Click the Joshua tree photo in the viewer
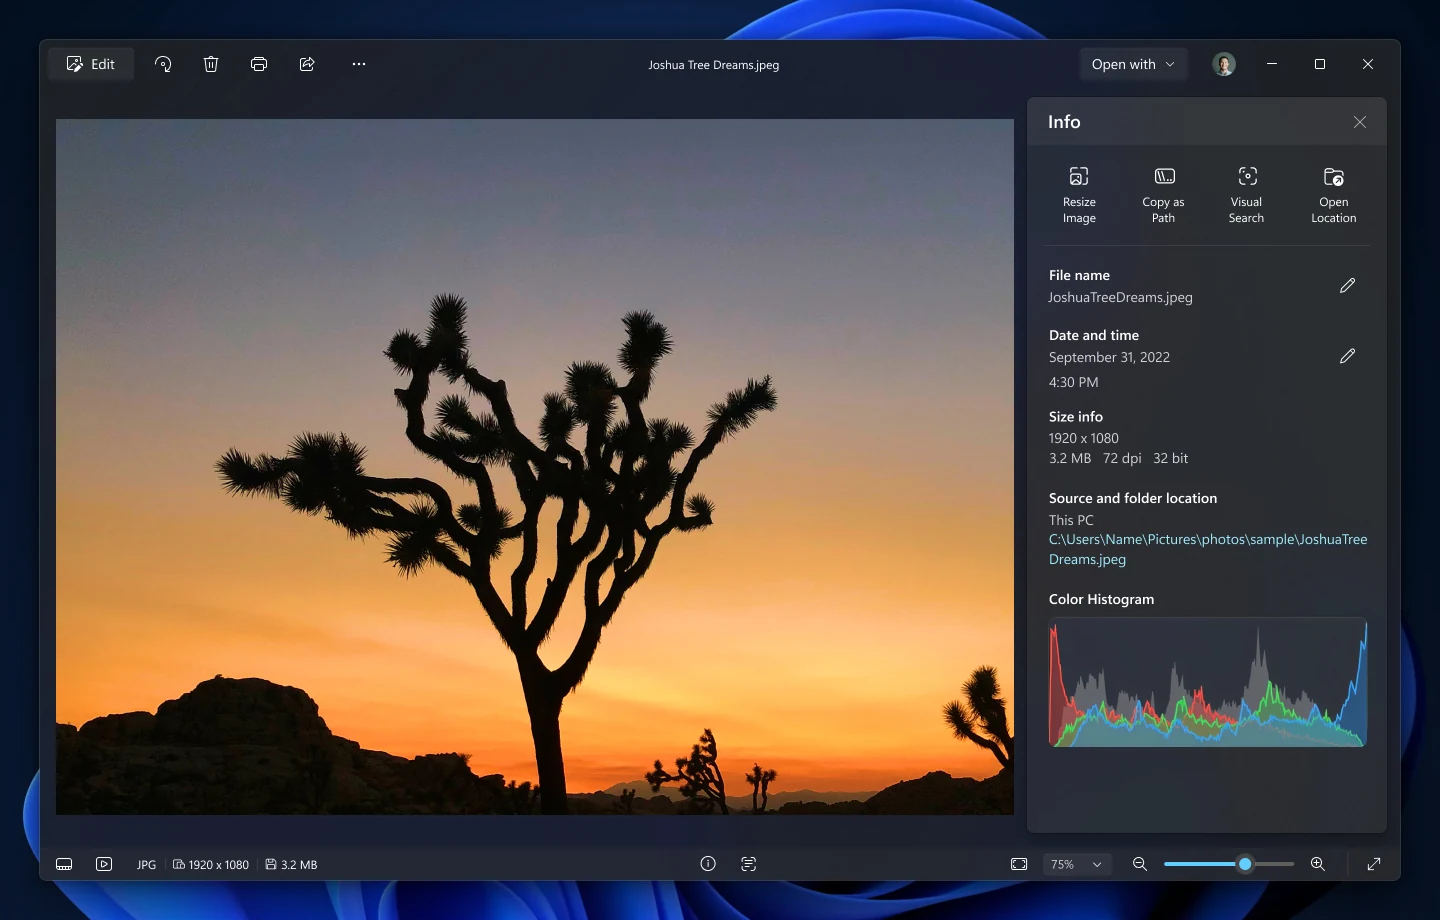 [x=535, y=467]
